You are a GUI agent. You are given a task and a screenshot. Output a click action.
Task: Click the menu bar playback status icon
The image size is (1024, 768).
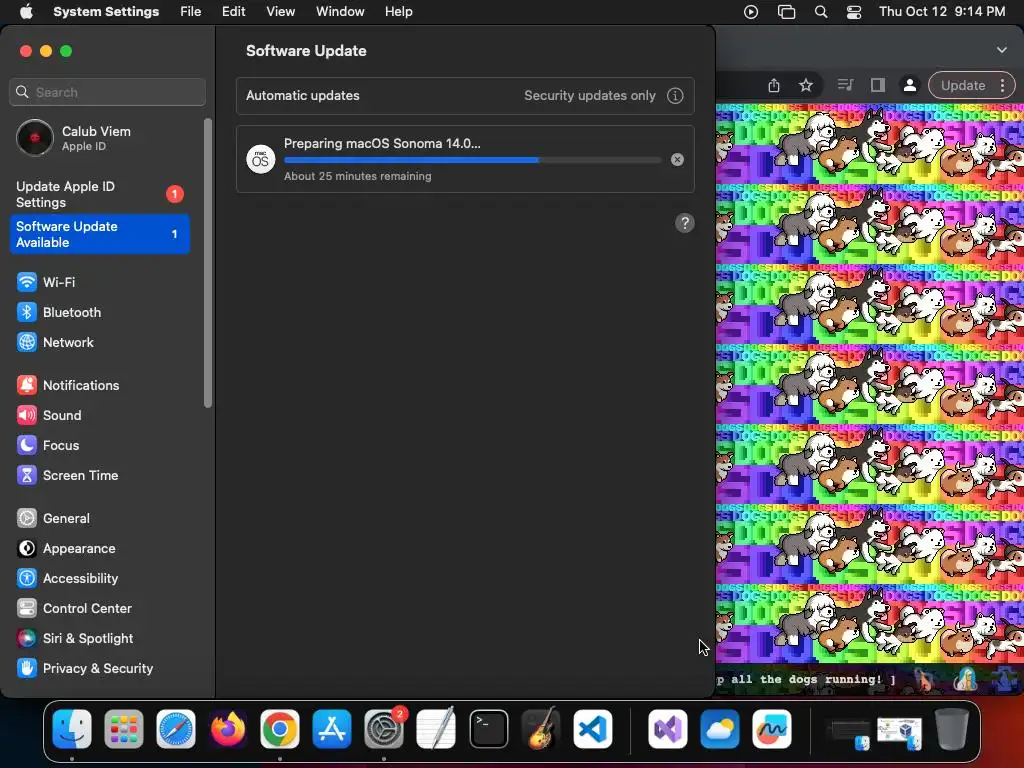751,12
